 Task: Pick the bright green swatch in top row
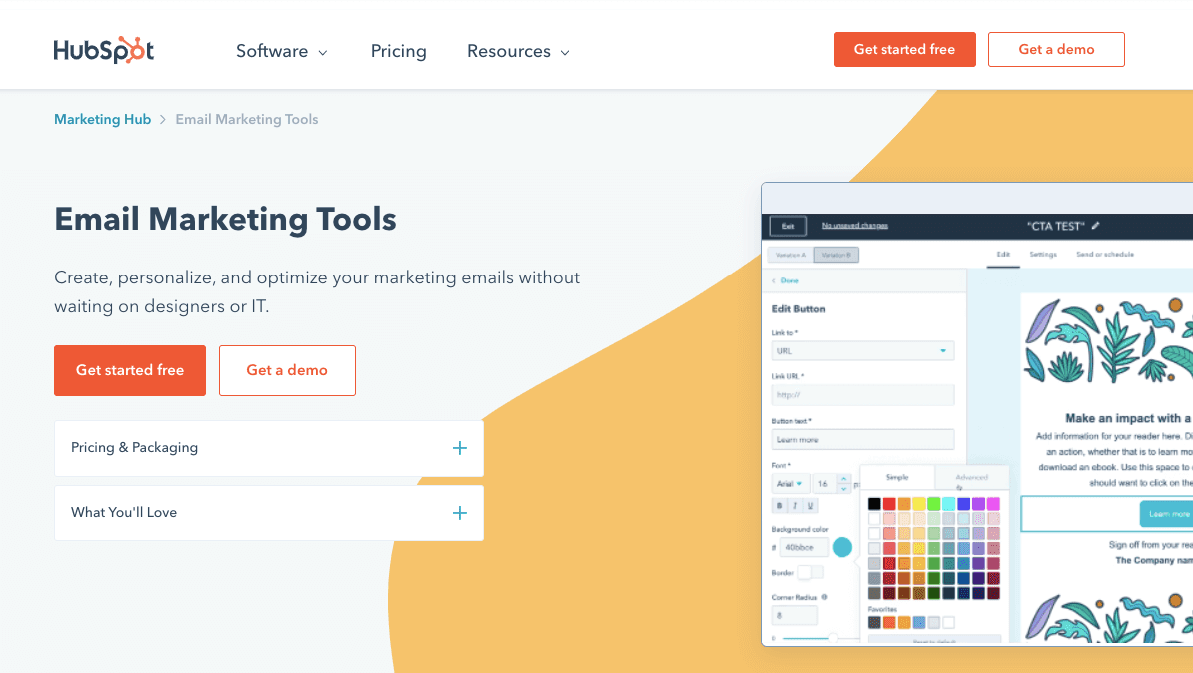pyautogui.click(x=934, y=503)
